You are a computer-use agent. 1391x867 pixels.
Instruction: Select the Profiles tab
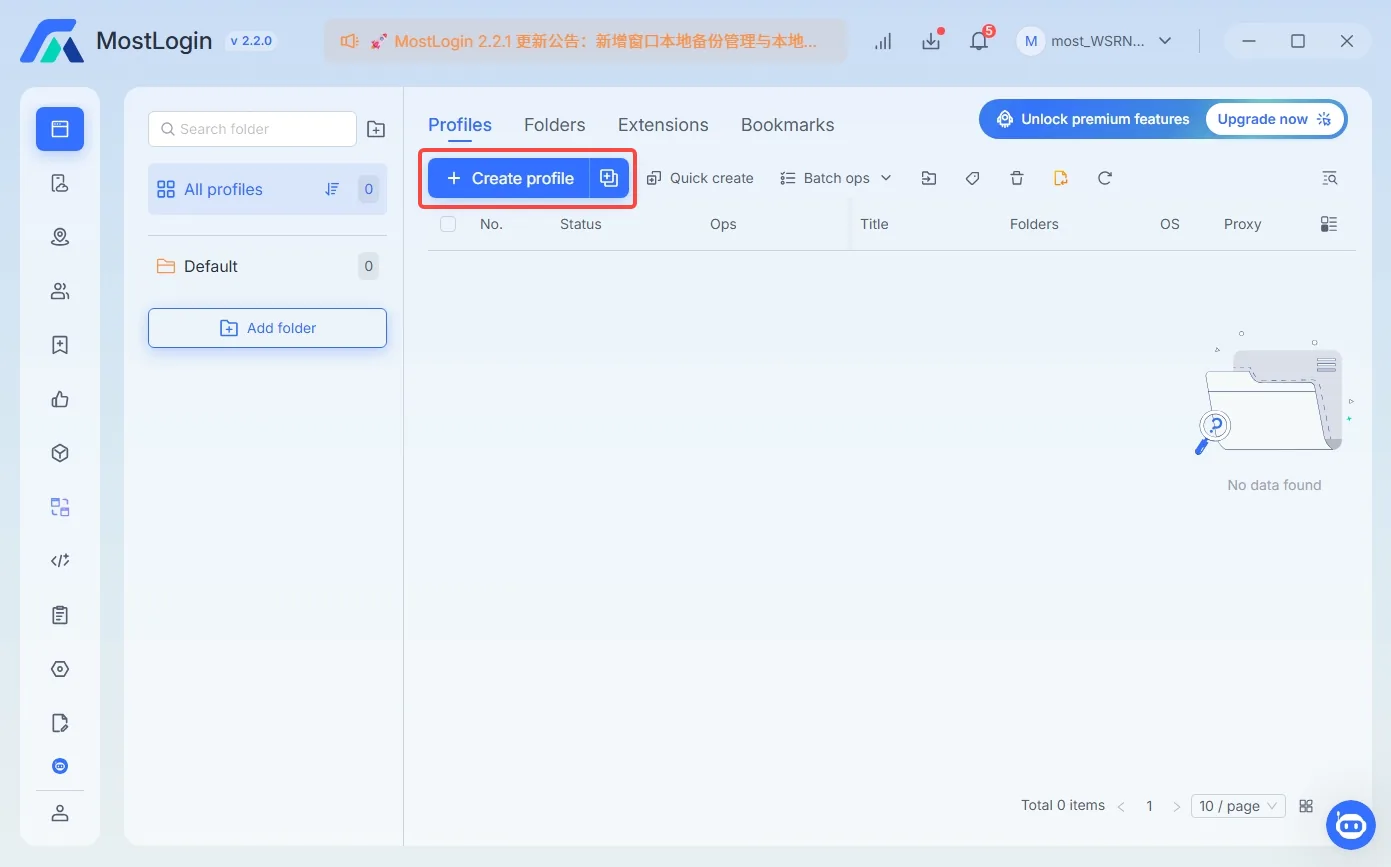460,125
